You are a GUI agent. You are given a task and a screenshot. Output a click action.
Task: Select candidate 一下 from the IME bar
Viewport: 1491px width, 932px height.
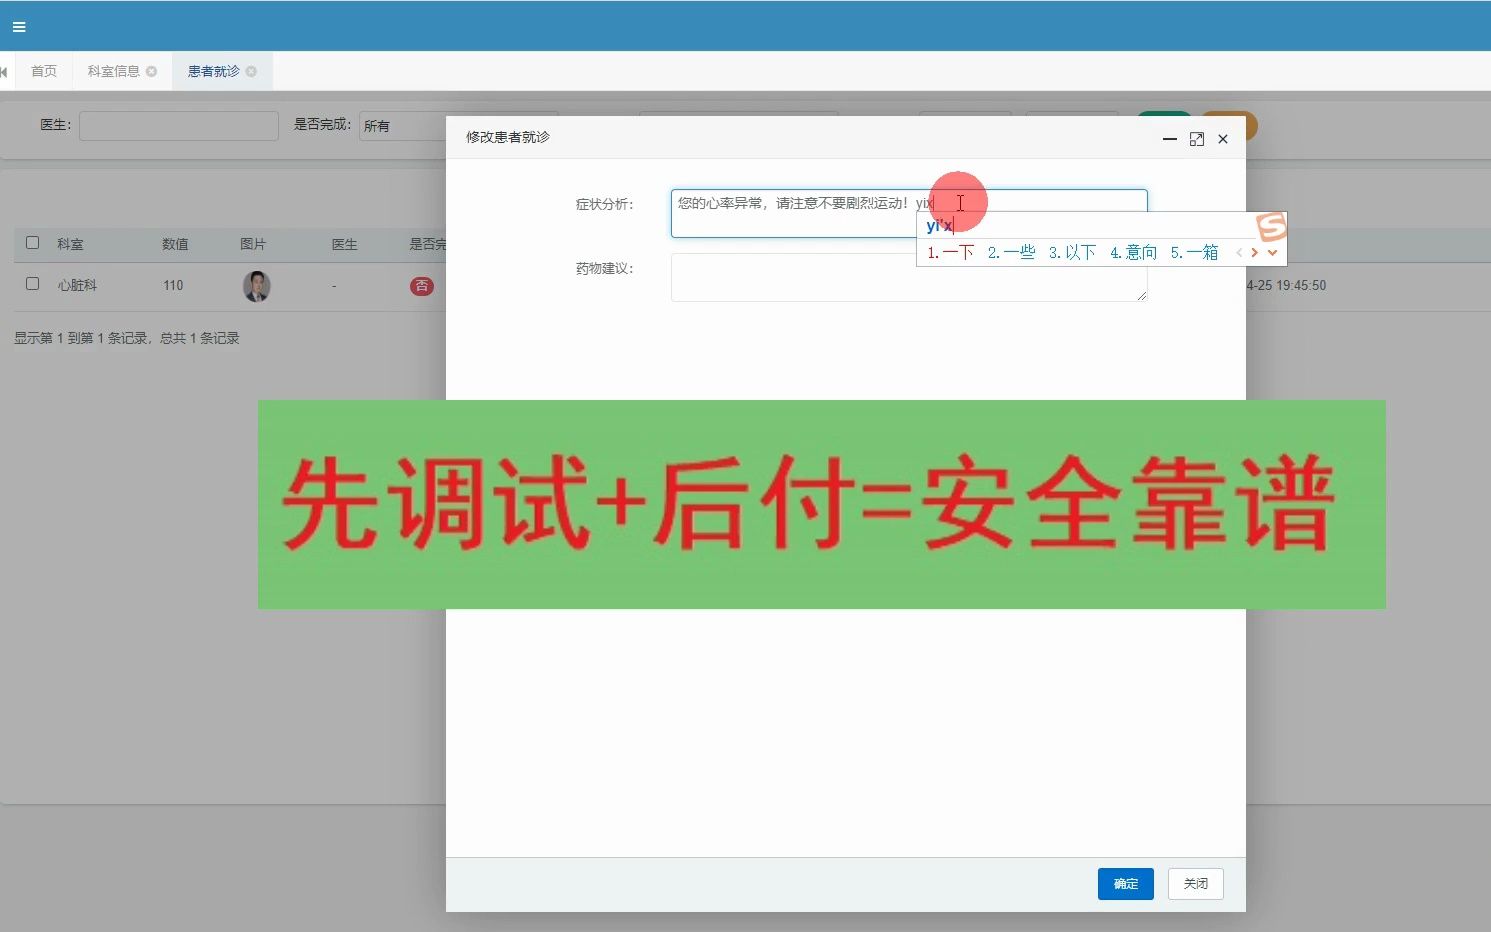click(955, 252)
